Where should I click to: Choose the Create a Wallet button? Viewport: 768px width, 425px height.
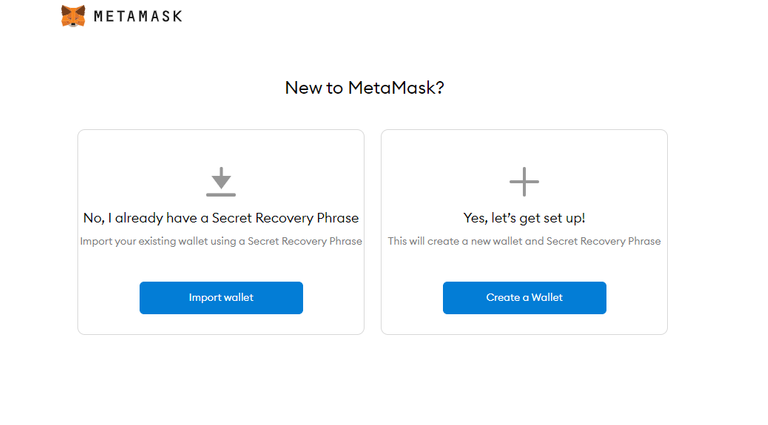tap(525, 298)
